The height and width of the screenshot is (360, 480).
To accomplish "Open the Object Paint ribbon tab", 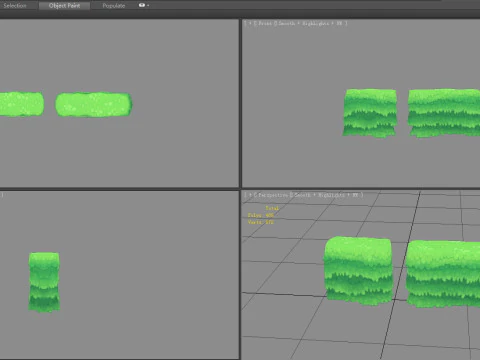I will coord(64,5).
